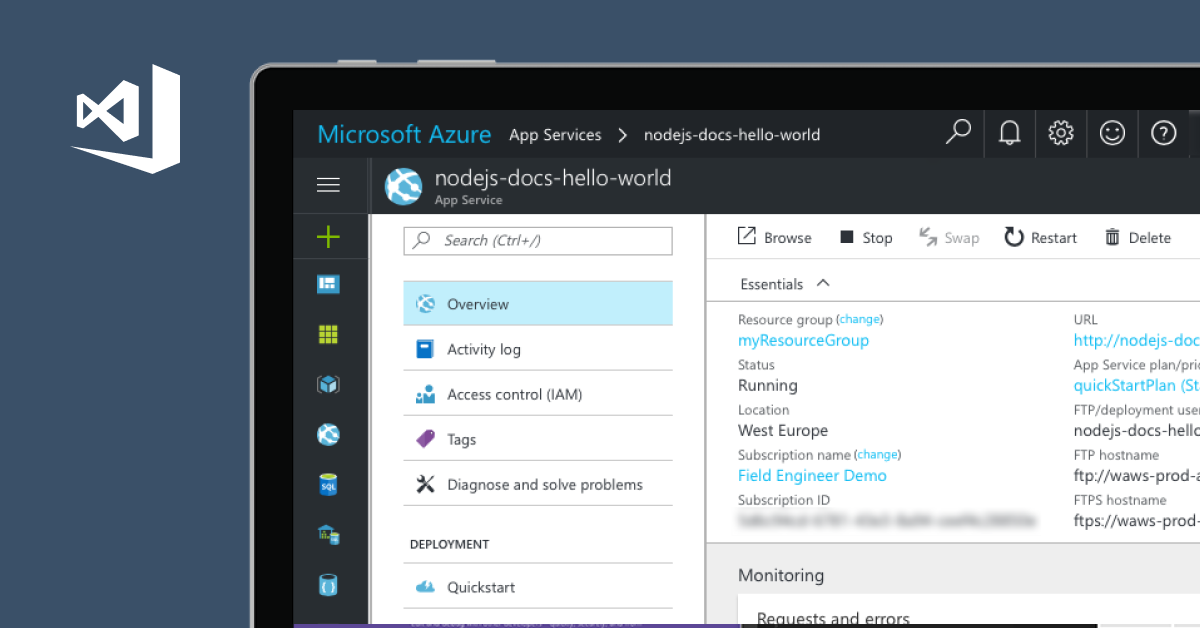Click change link next to Subscription name
The image size is (1200, 628).
pyautogui.click(x=877, y=454)
